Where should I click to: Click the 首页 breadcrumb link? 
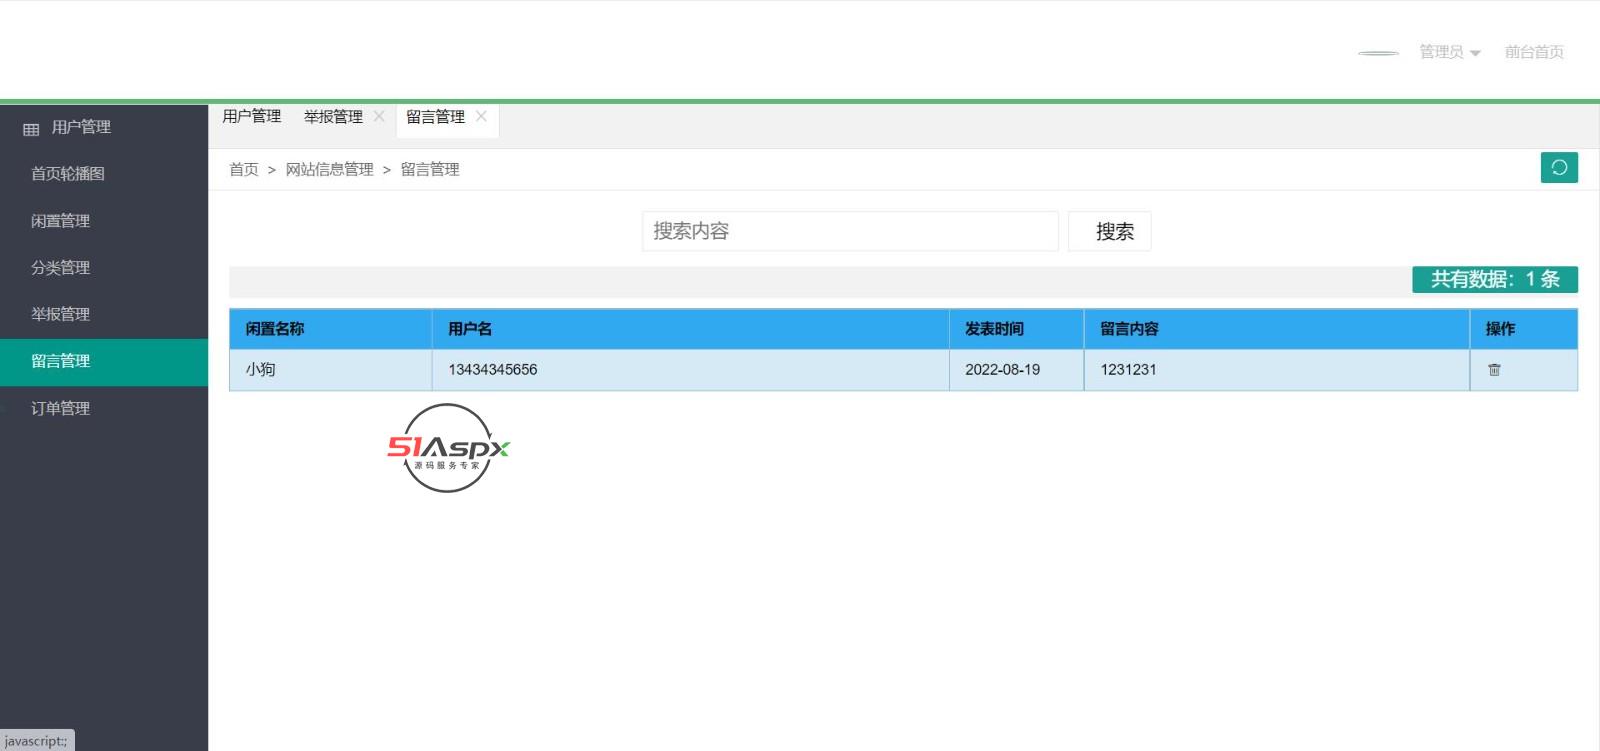pos(244,169)
